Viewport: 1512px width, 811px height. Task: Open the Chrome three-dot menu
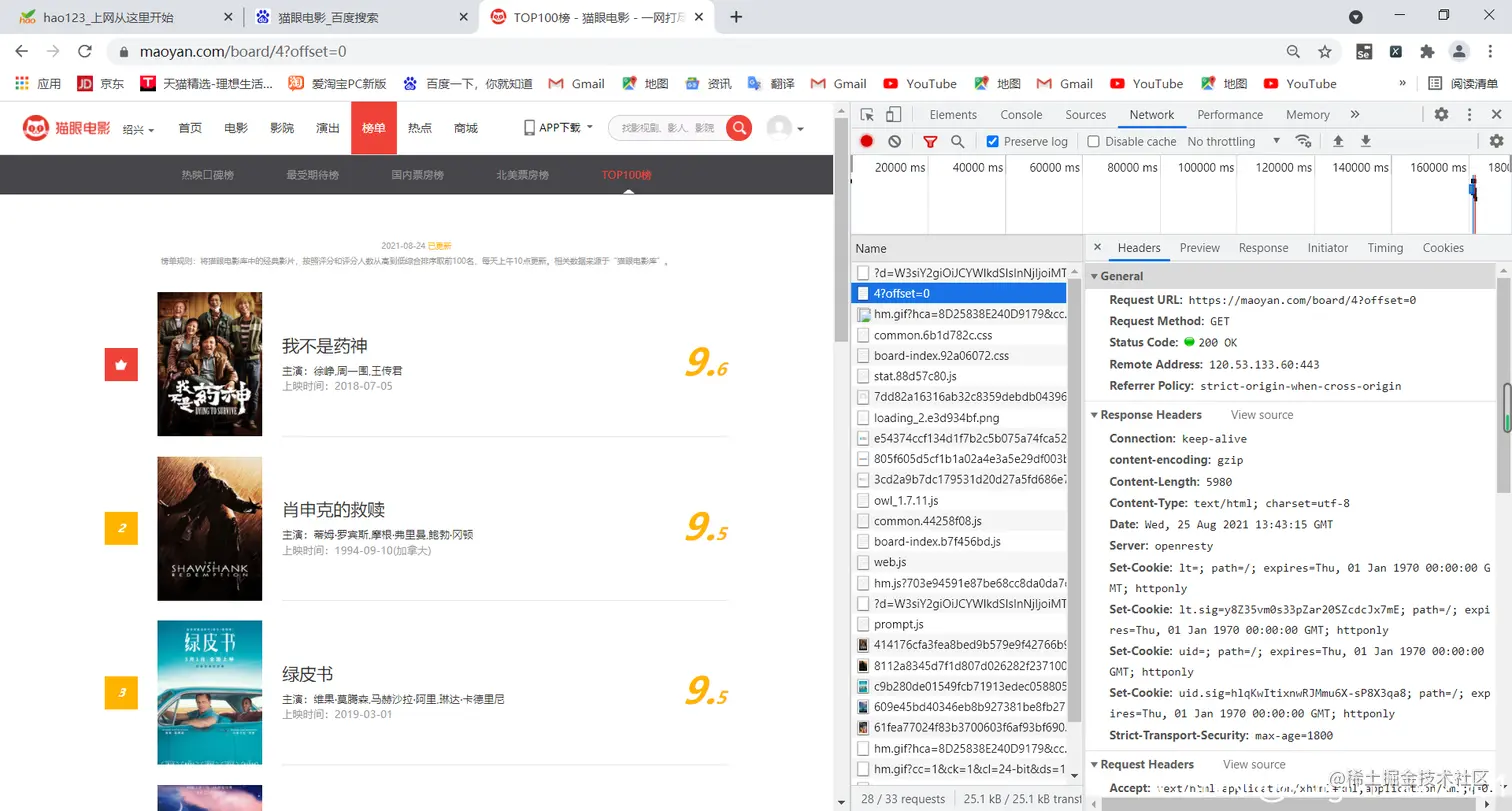(1490, 51)
